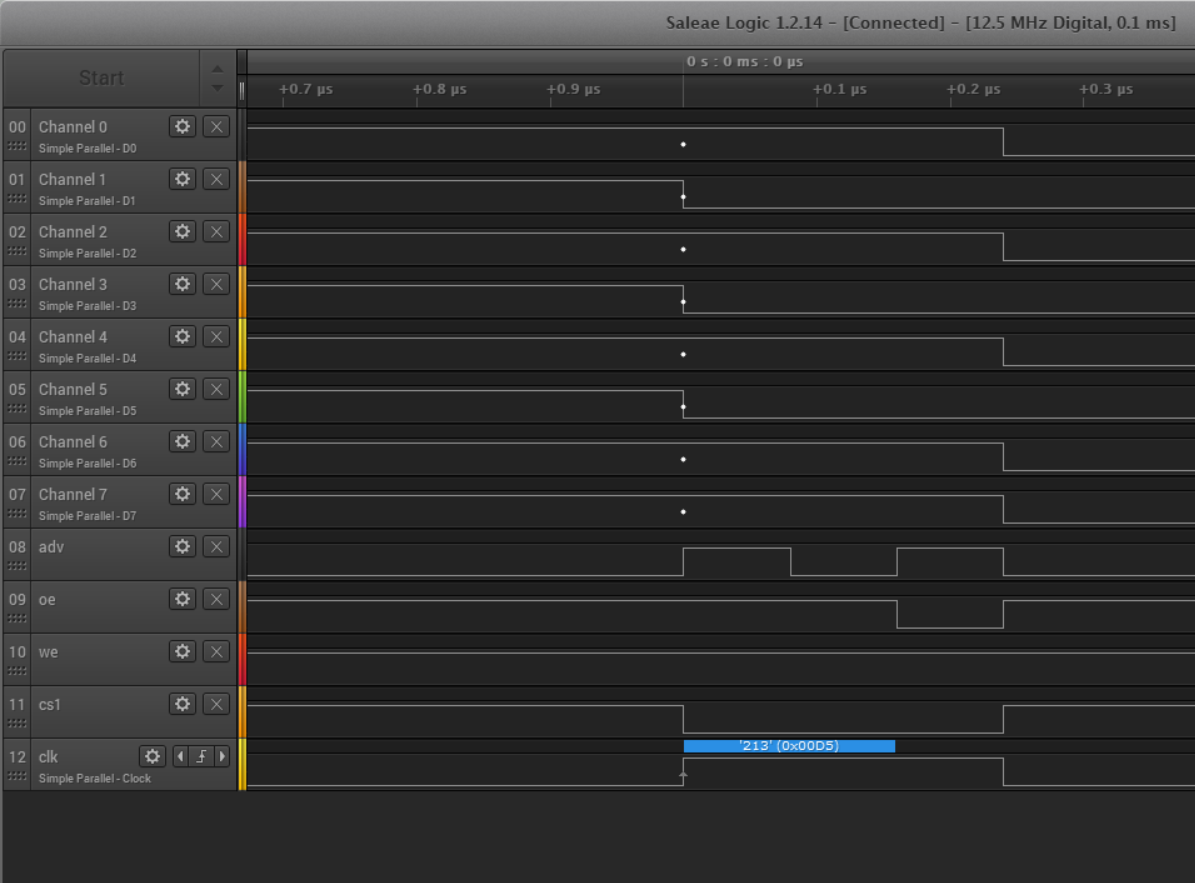1195x883 pixels.
Task: Select the cs1 channel label
Action: (x=50, y=705)
